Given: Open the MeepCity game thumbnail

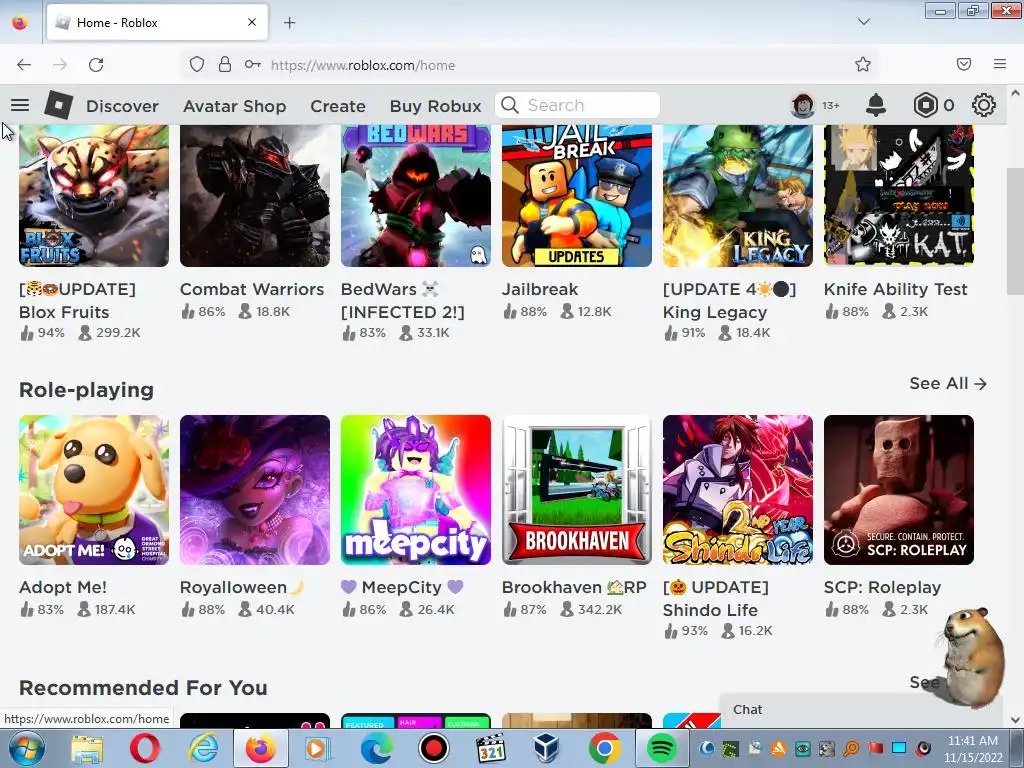Looking at the screenshot, I should click(x=416, y=490).
